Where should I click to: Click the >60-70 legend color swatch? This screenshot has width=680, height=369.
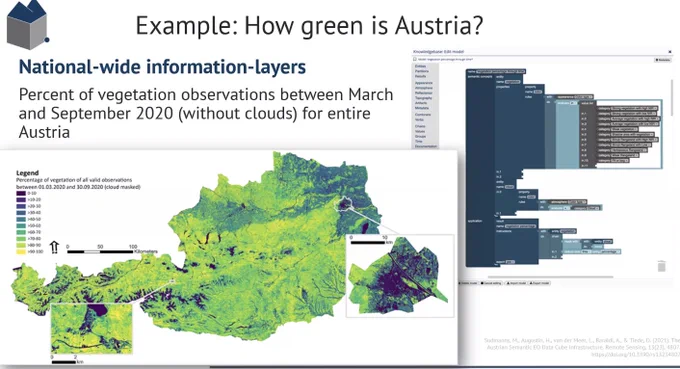pyautogui.click(x=21, y=232)
